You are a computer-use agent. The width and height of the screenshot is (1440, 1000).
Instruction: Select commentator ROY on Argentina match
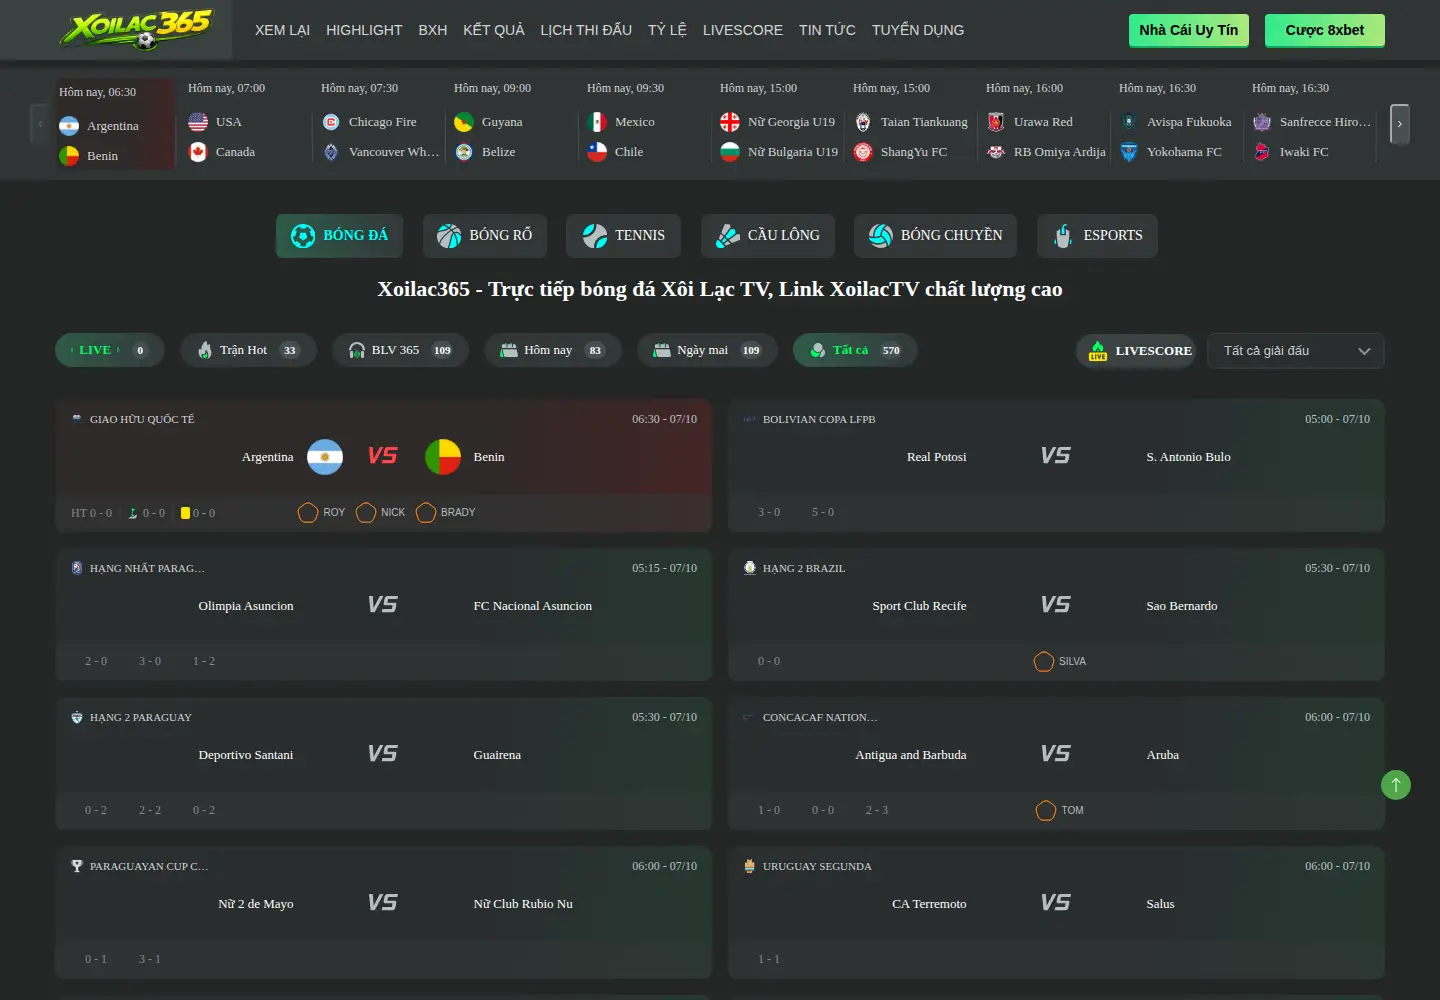point(322,512)
